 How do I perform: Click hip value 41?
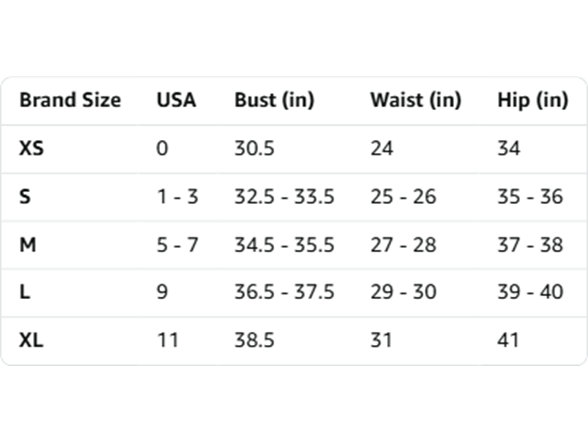coord(508,340)
